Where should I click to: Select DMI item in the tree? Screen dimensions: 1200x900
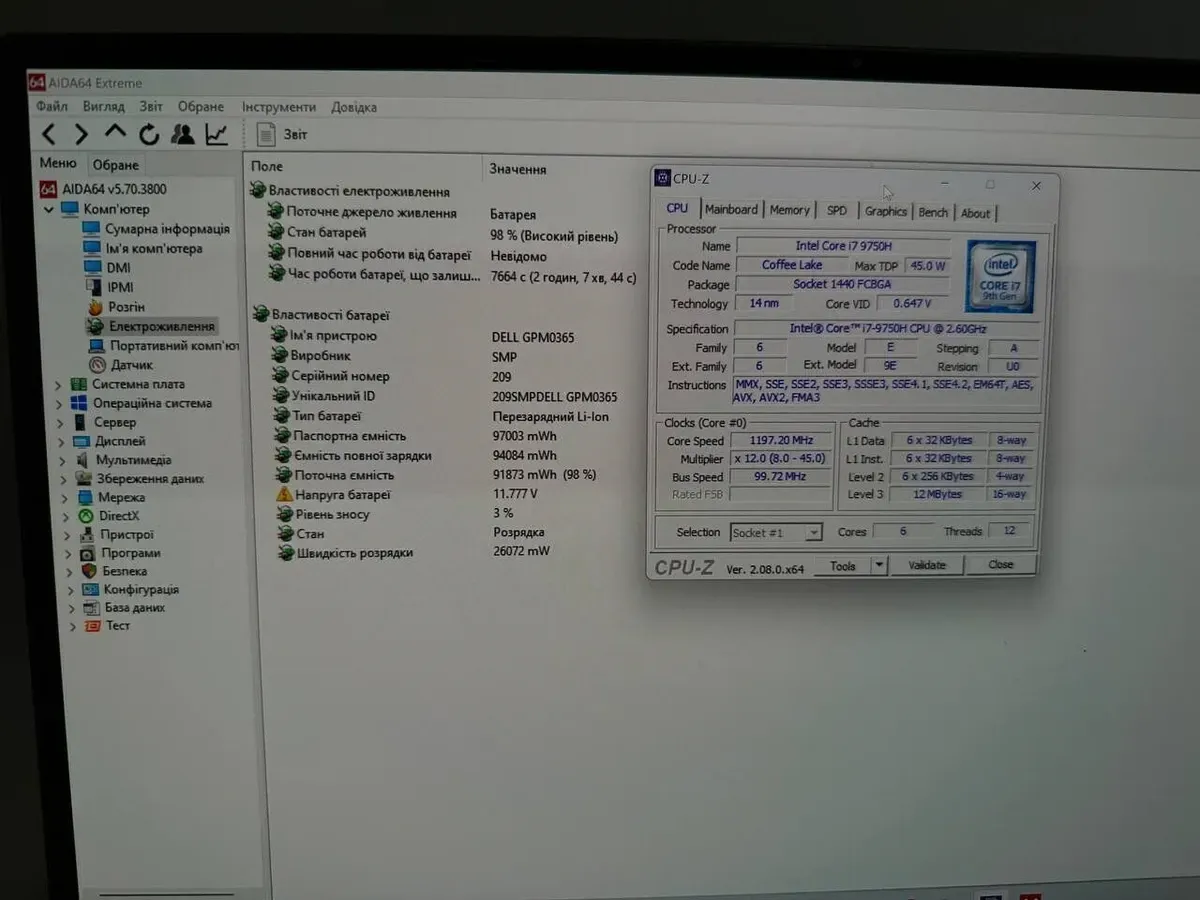[x=118, y=267]
